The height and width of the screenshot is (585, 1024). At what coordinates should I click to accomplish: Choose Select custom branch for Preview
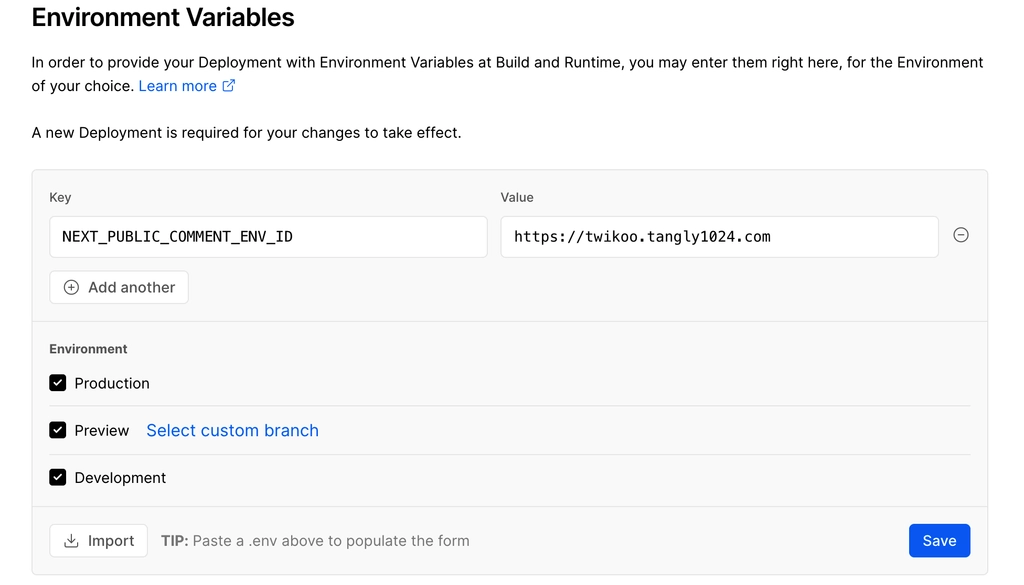pos(232,430)
